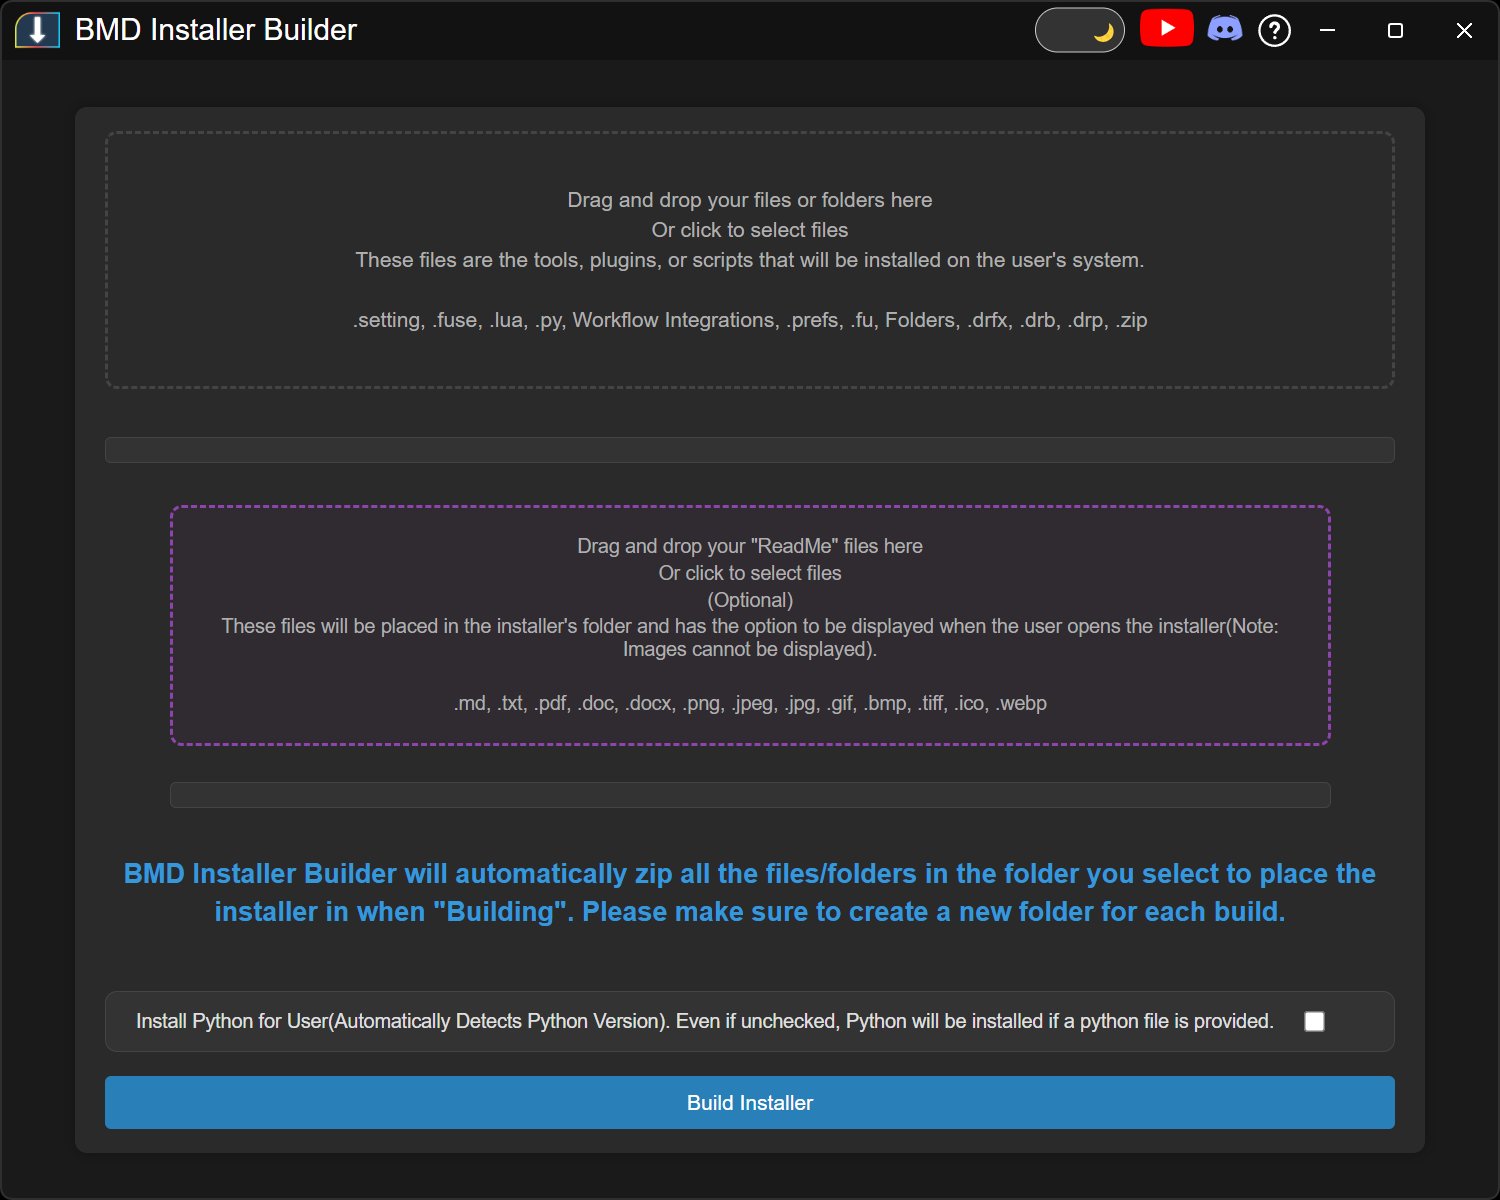Screen dimensions: 1500x1200
Task: Open the help question mark icon
Action: click(x=1274, y=30)
